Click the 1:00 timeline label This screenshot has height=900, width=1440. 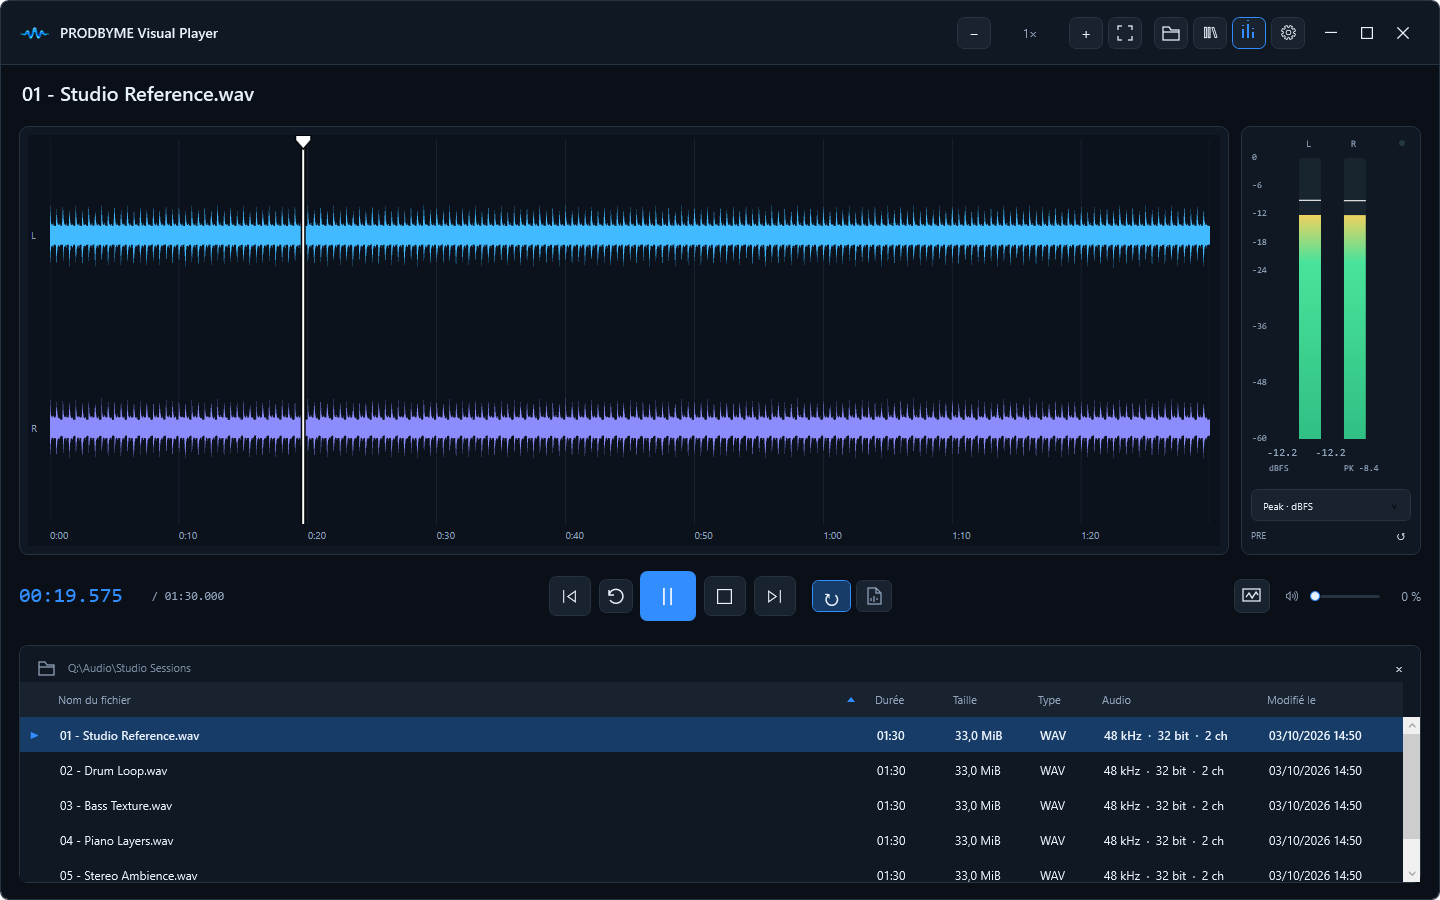[x=833, y=536]
